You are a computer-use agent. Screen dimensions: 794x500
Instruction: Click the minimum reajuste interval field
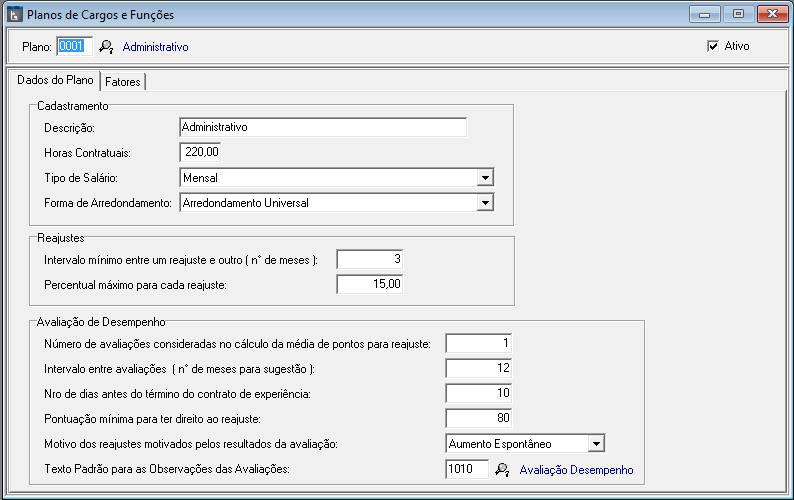[370, 259]
